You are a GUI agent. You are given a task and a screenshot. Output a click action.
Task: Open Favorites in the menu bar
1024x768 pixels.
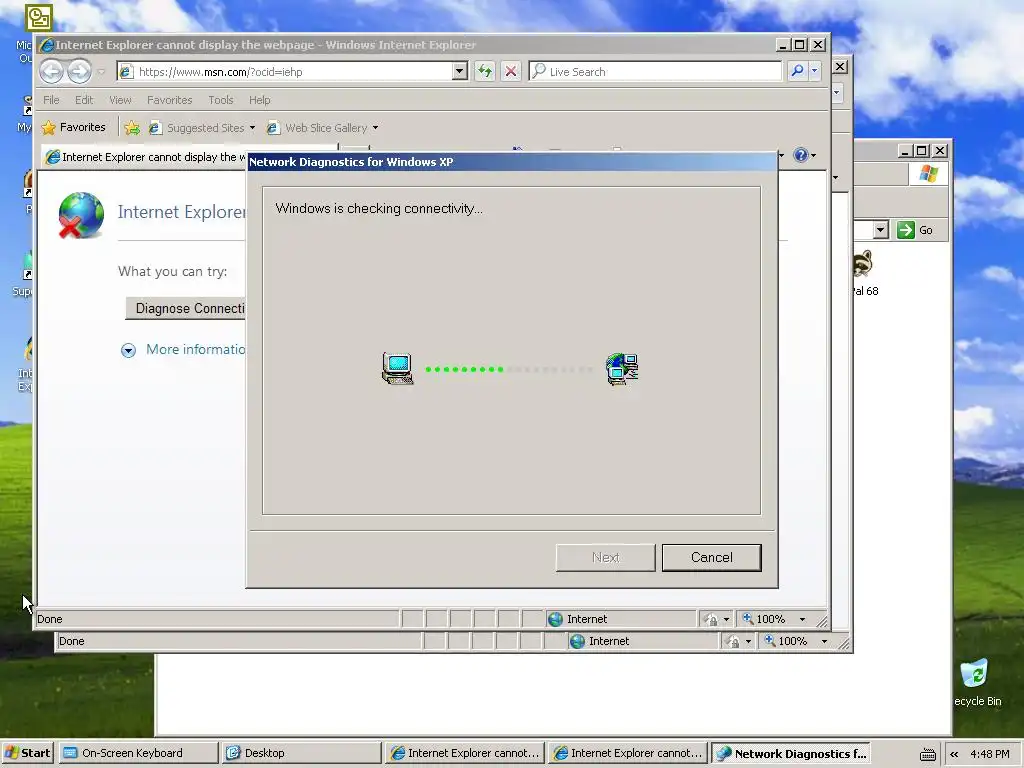[x=169, y=100]
